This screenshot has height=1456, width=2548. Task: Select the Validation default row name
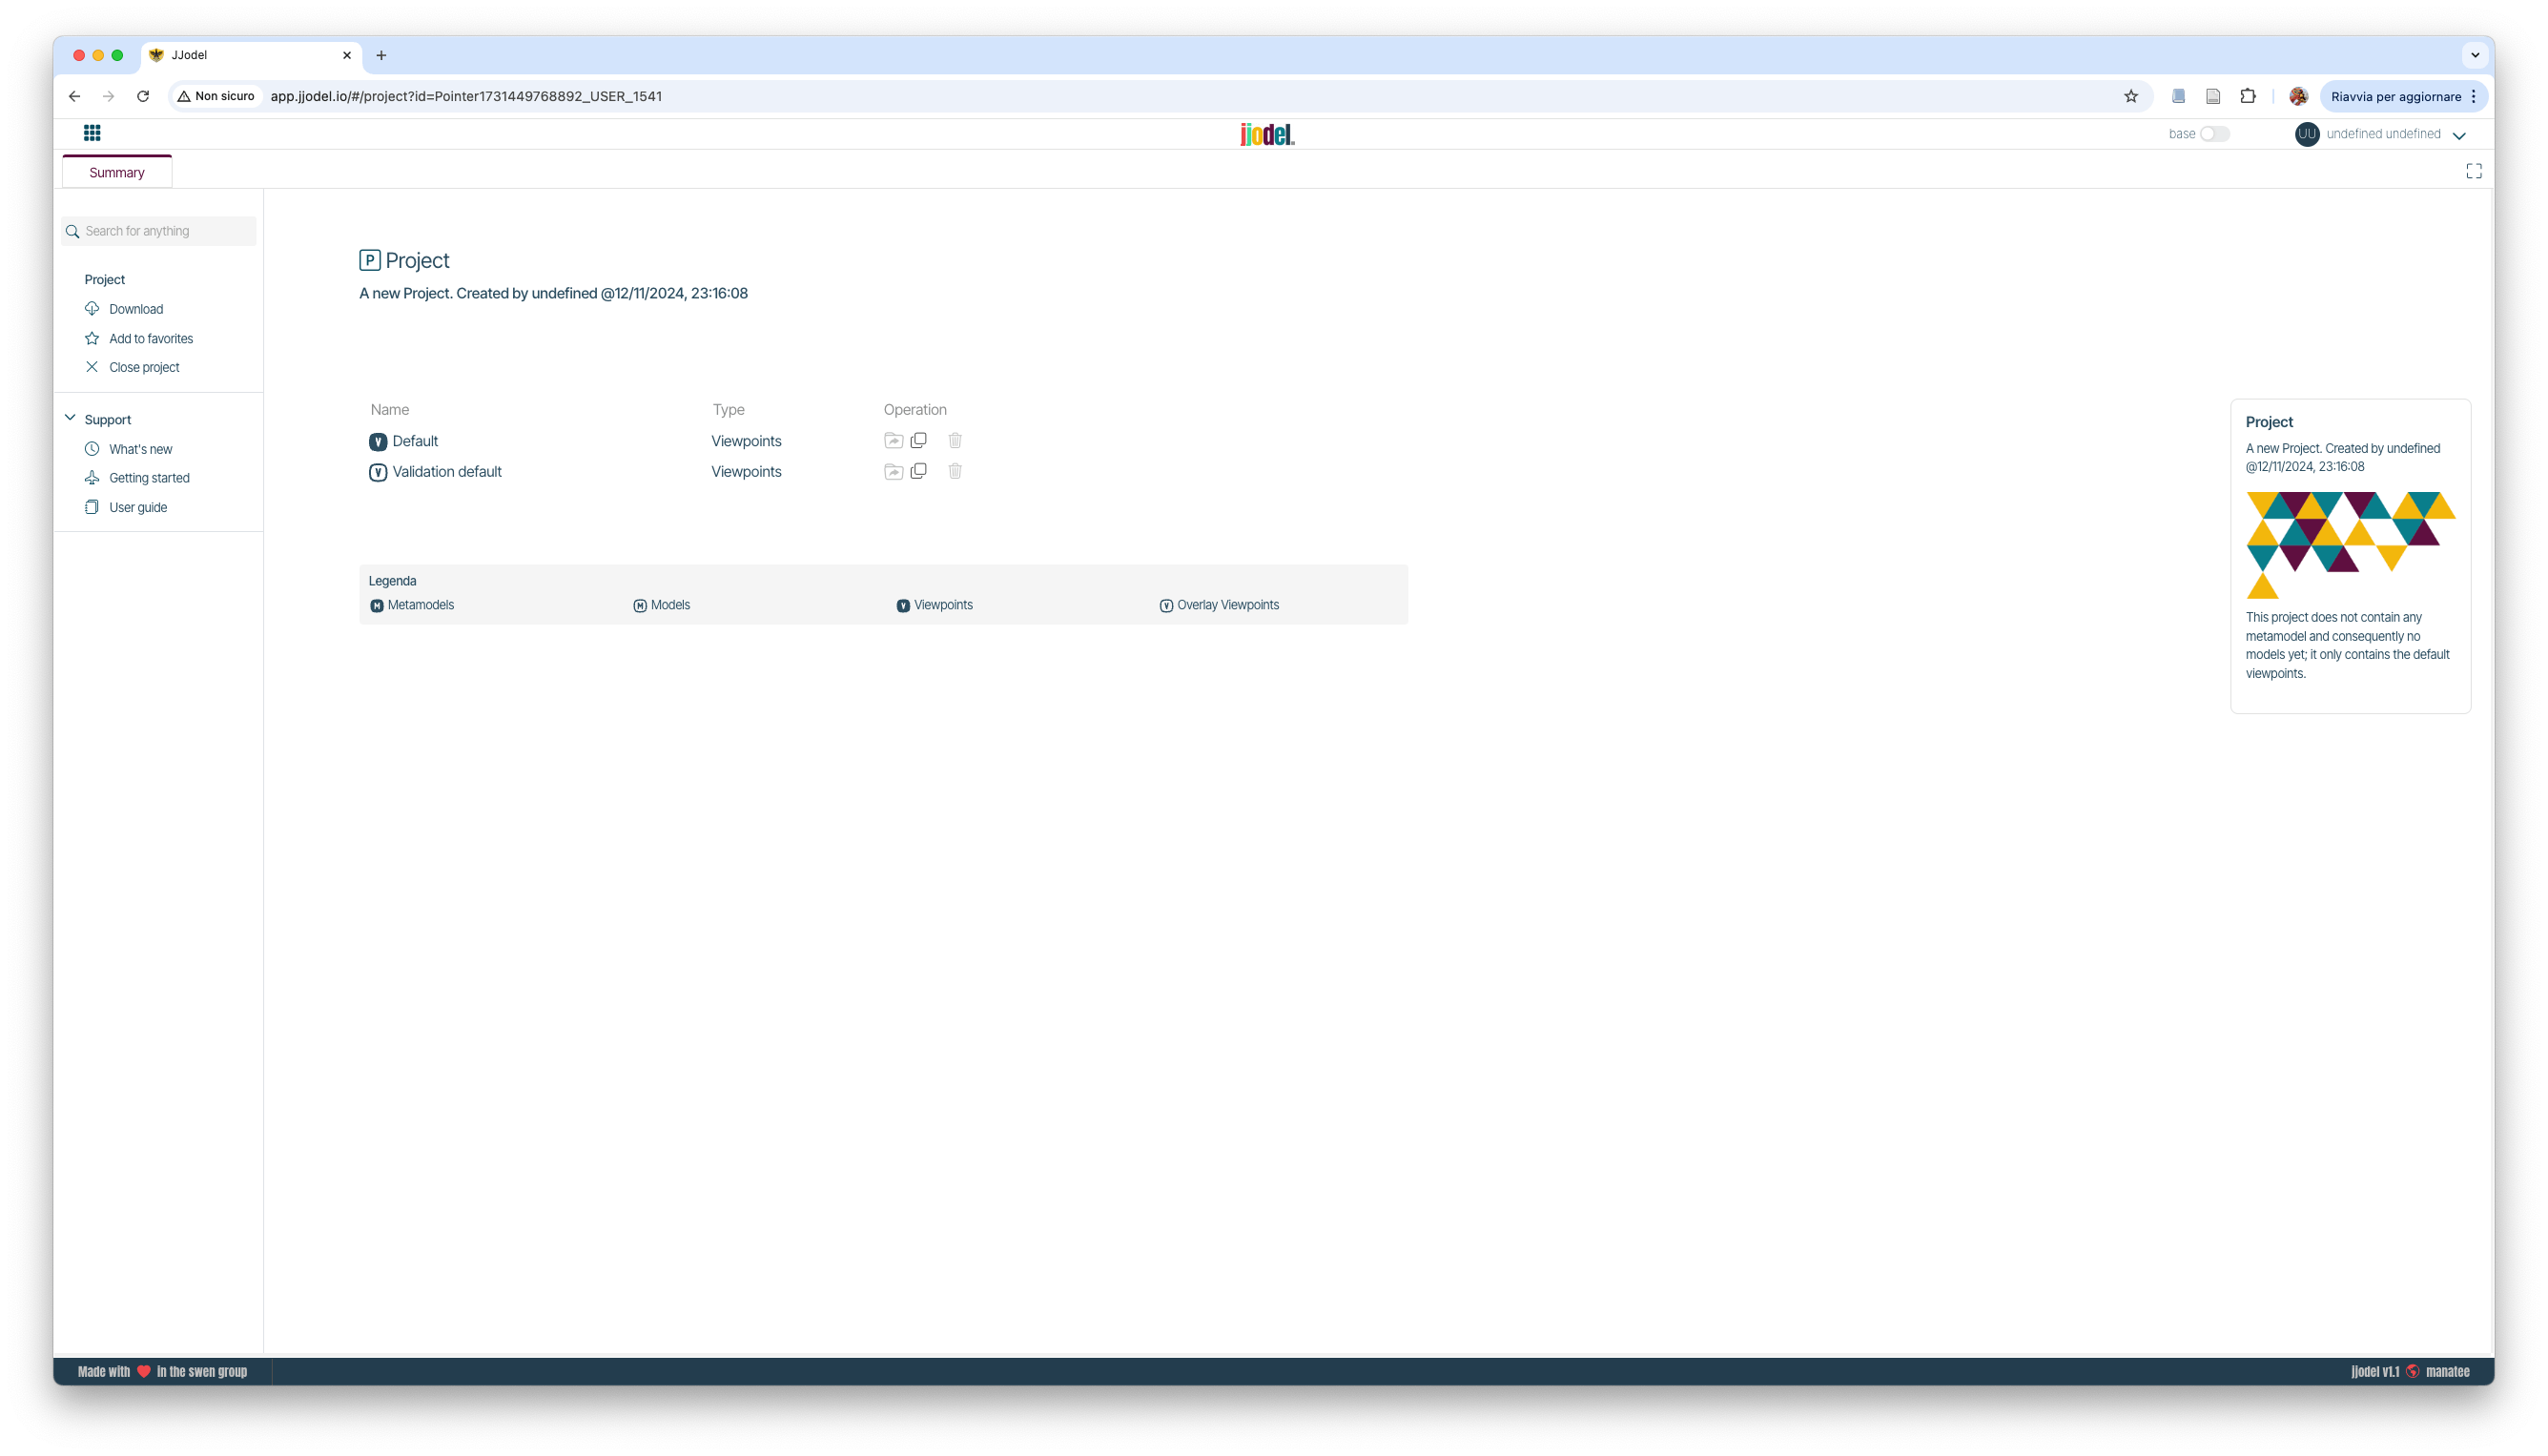click(x=447, y=472)
